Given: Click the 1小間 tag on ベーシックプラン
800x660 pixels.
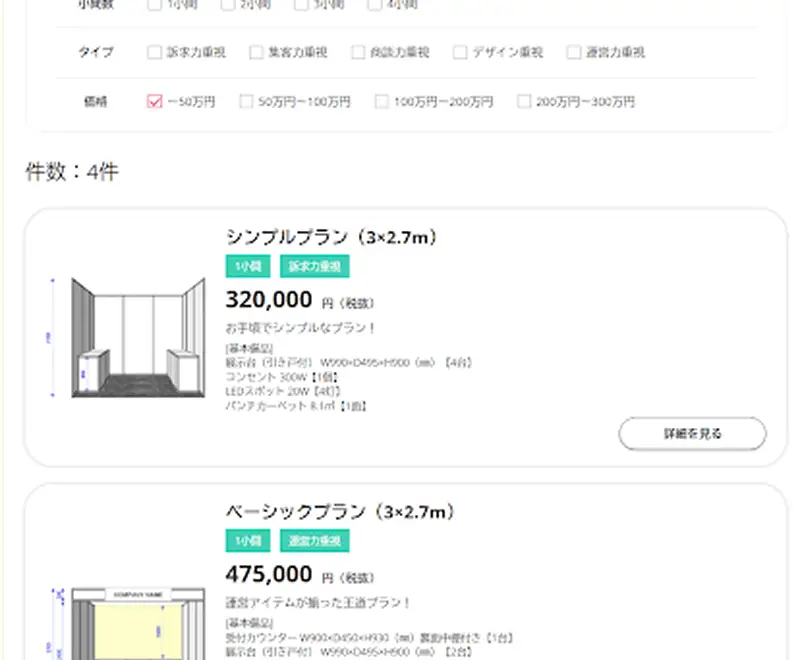Looking at the screenshot, I should coord(247,542).
